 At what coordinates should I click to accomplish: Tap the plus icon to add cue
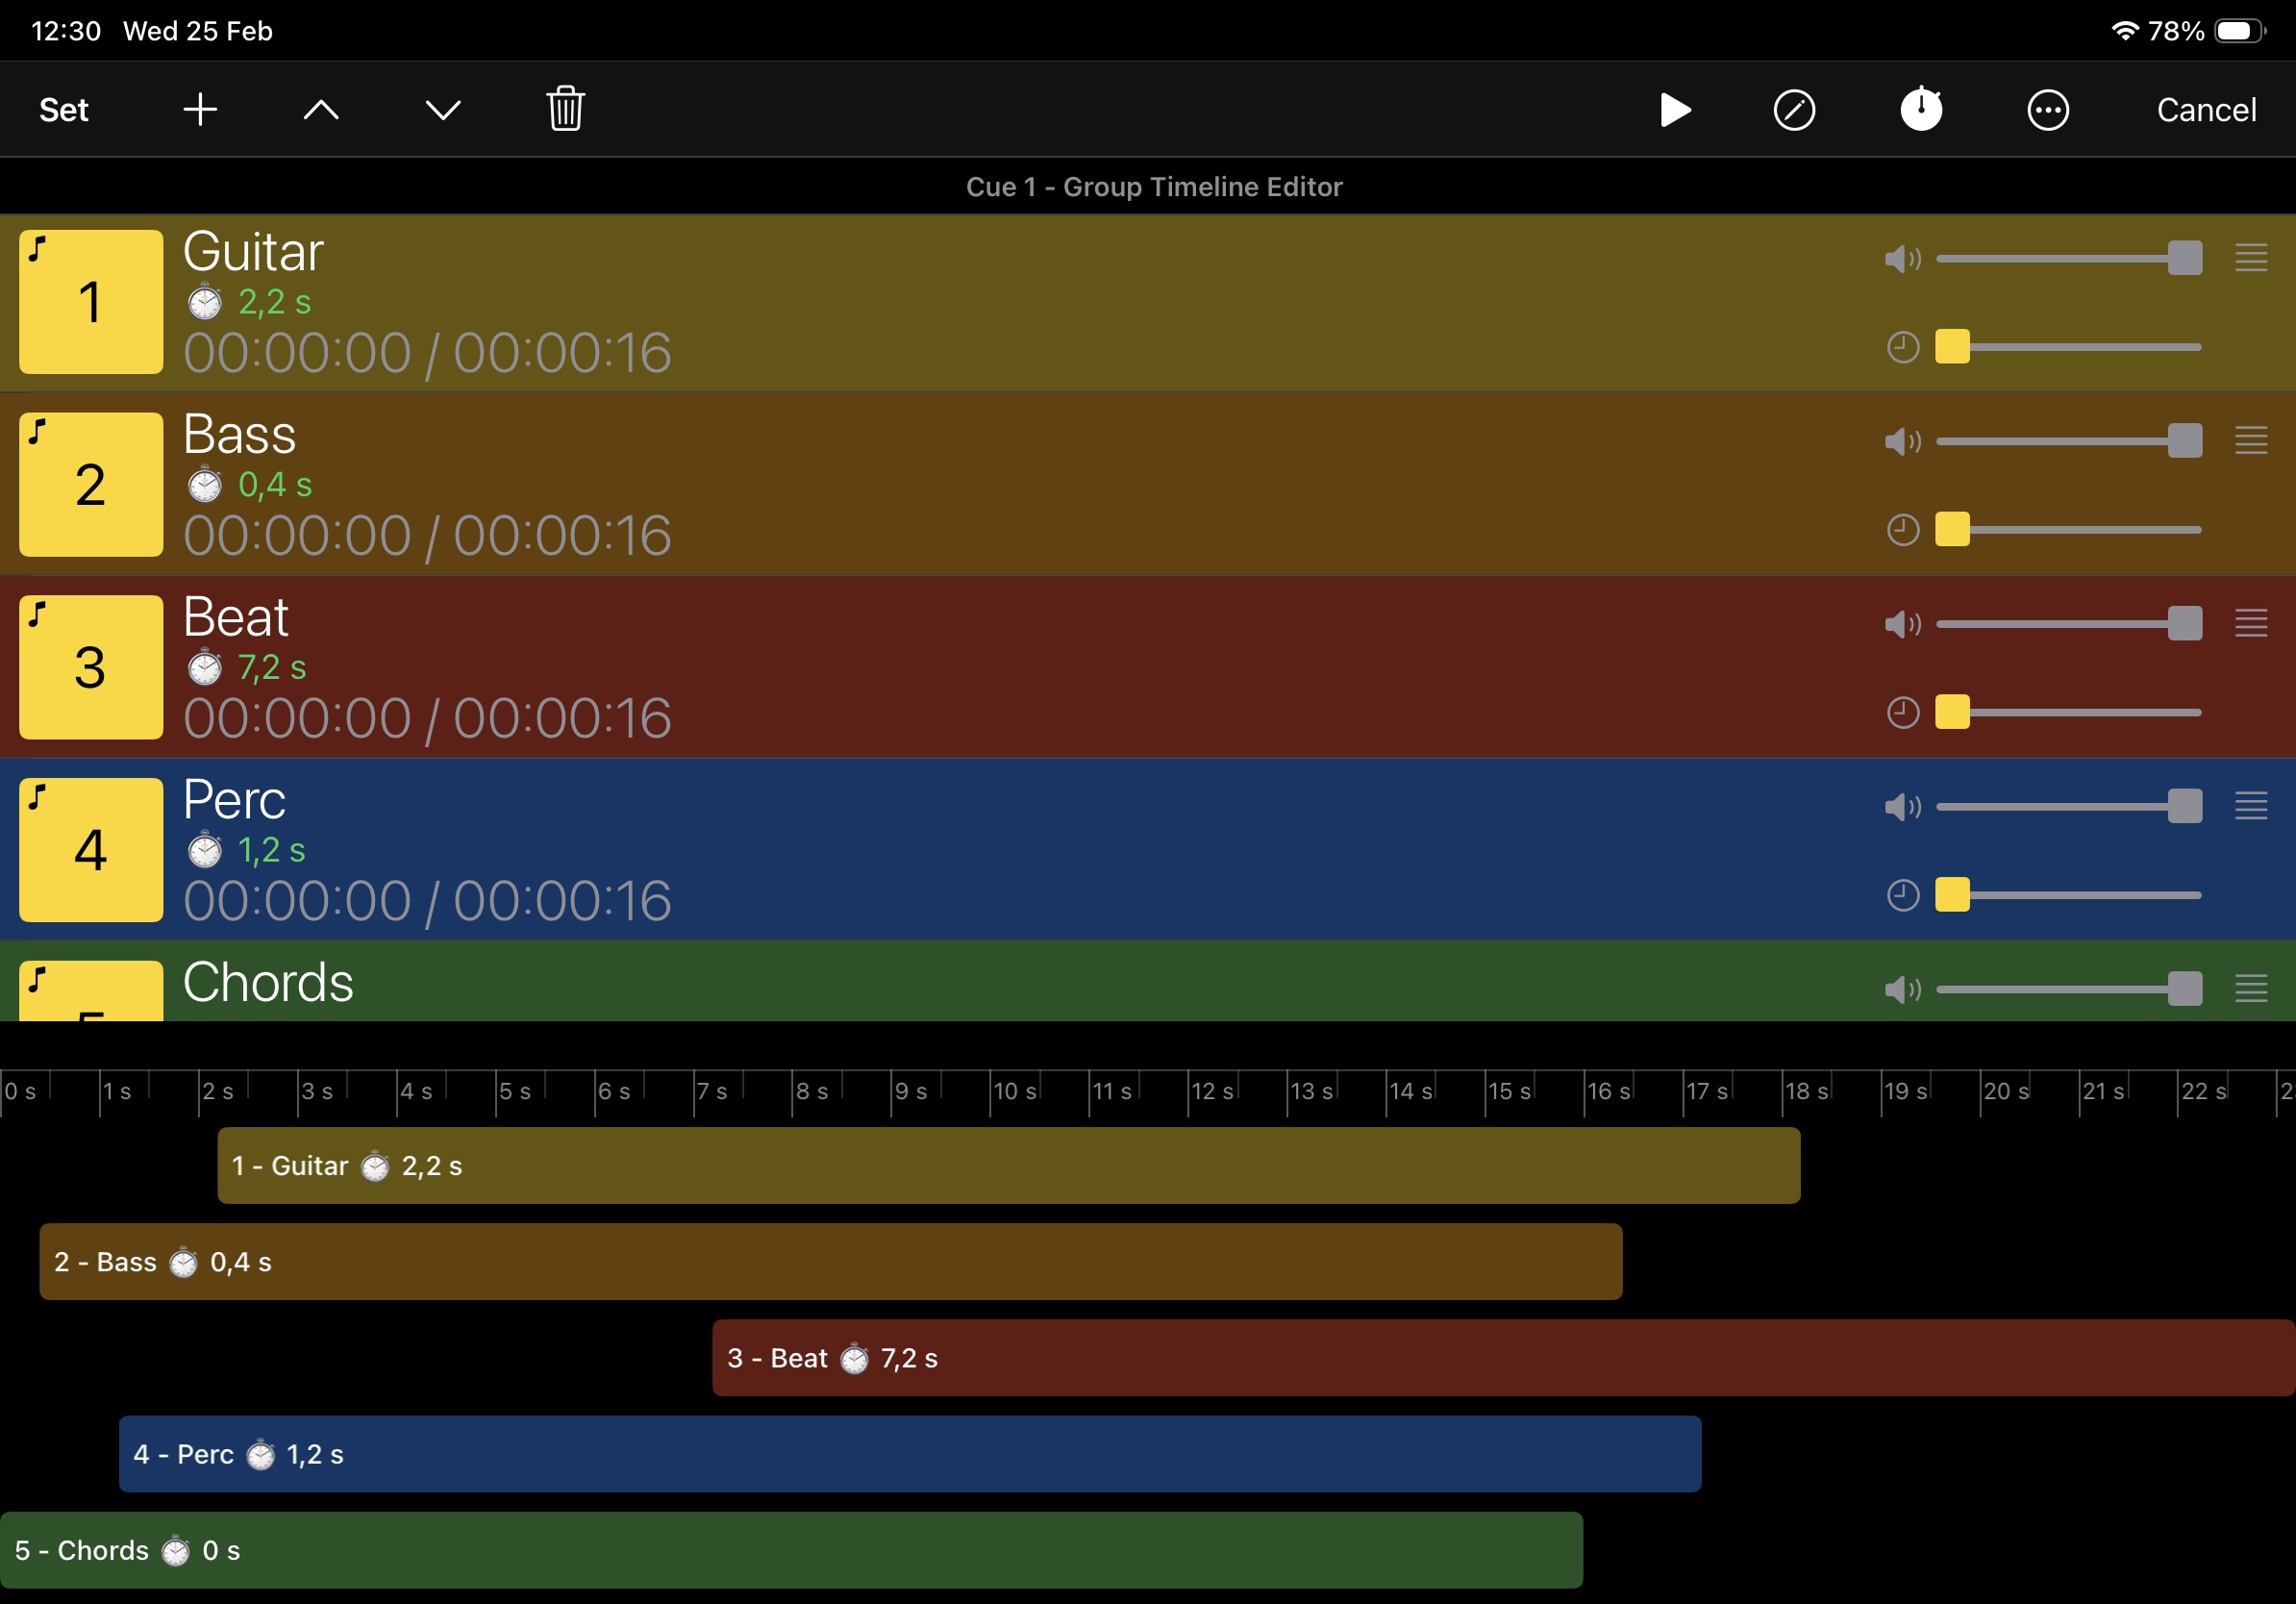(200, 109)
